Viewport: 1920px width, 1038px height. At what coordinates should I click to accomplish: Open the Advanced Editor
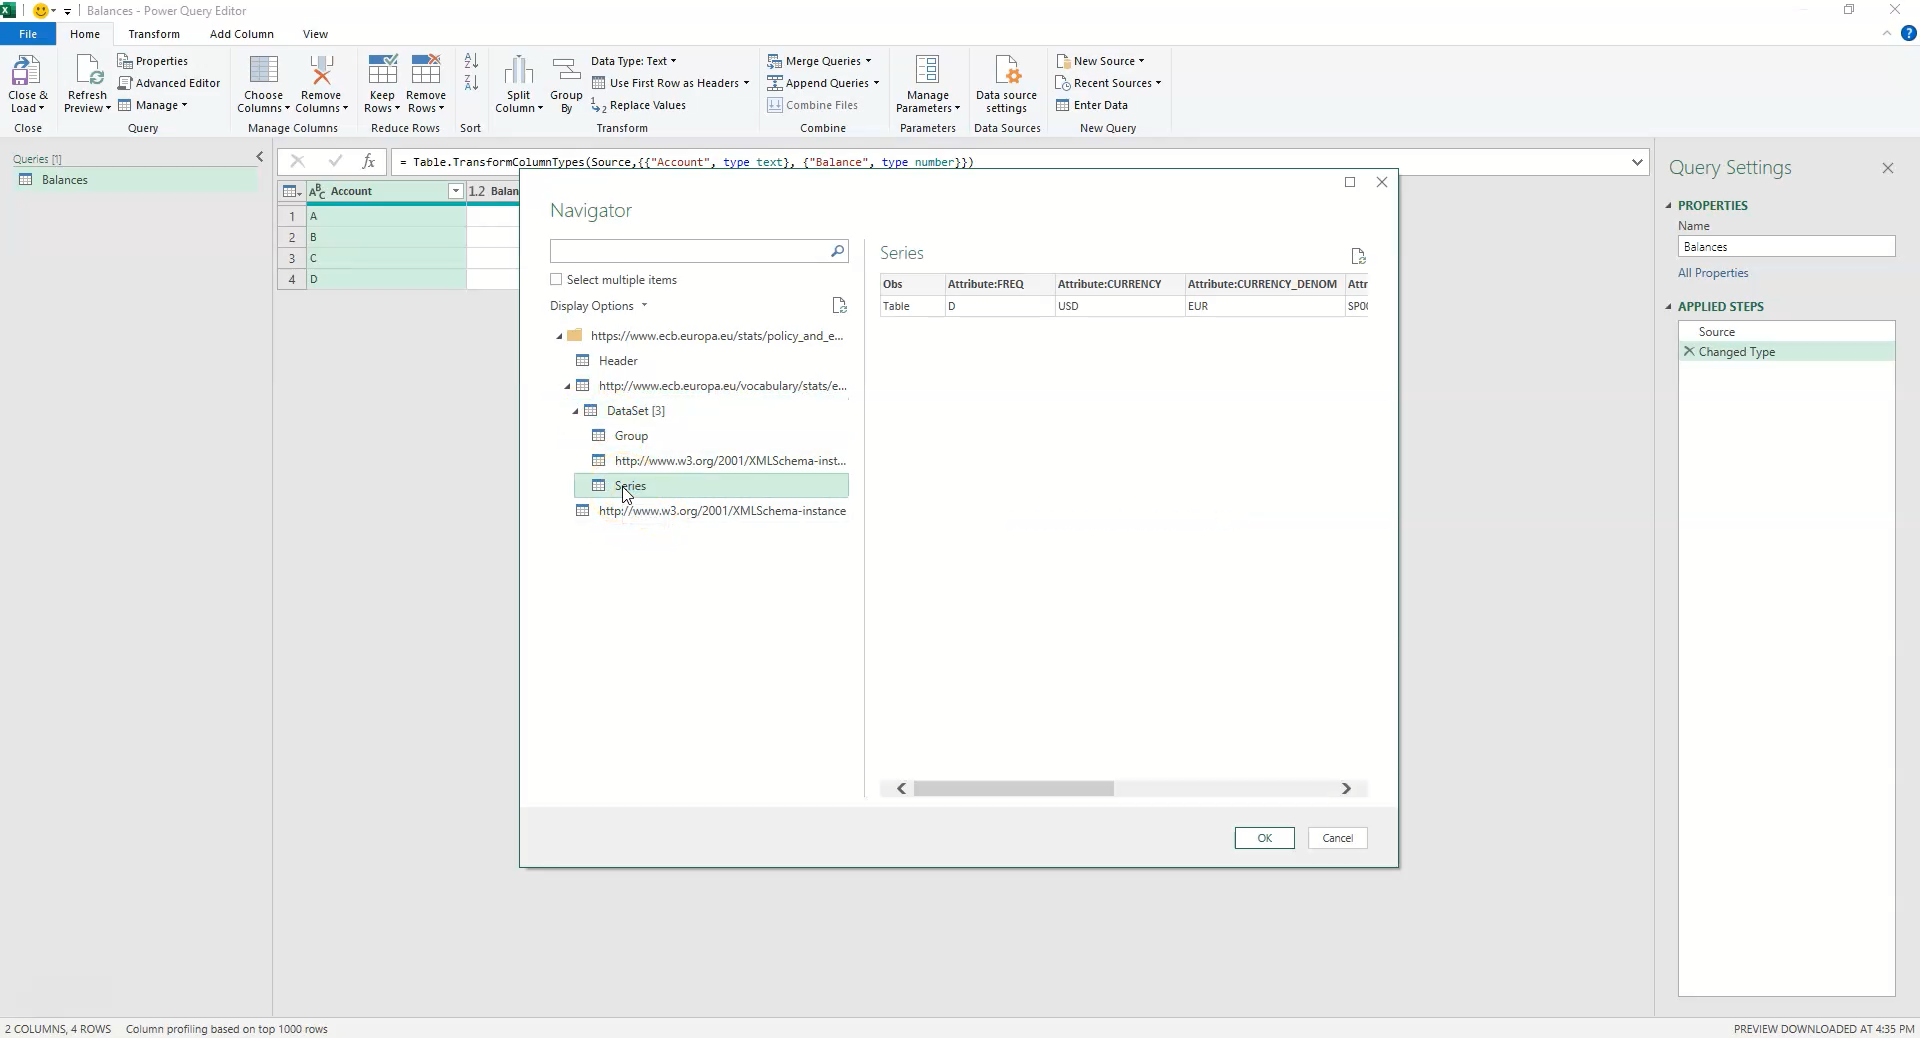click(x=170, y=82)
